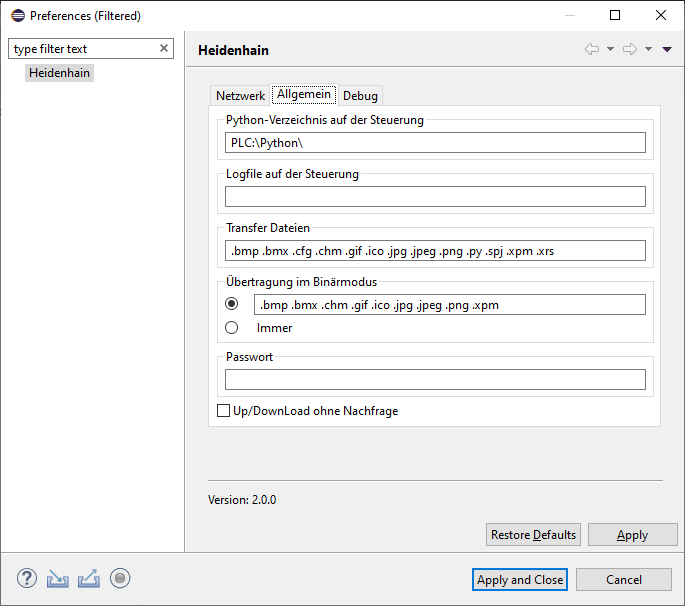Viewport: 685px width, 606px height.
Task: Select Heidenhain in the preferences tree
Action: pos(59,73)
